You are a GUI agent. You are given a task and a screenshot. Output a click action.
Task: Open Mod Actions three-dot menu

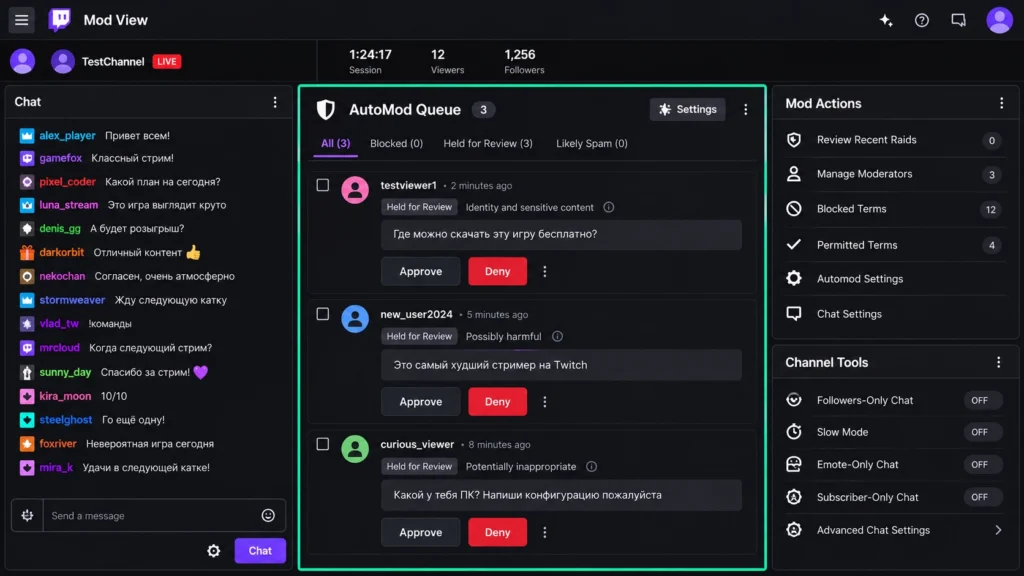(1001, 103)
